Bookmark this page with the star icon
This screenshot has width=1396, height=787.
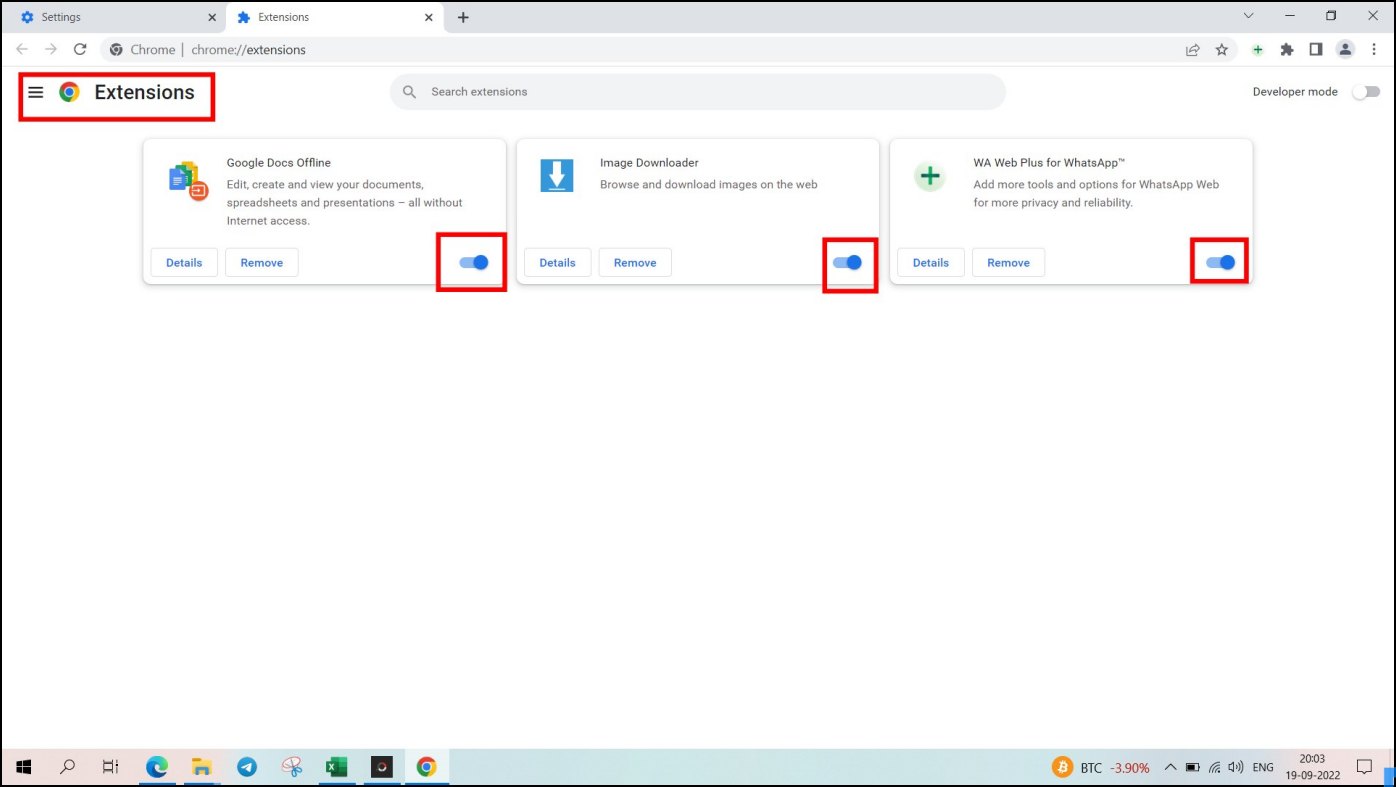[1221, 49]
